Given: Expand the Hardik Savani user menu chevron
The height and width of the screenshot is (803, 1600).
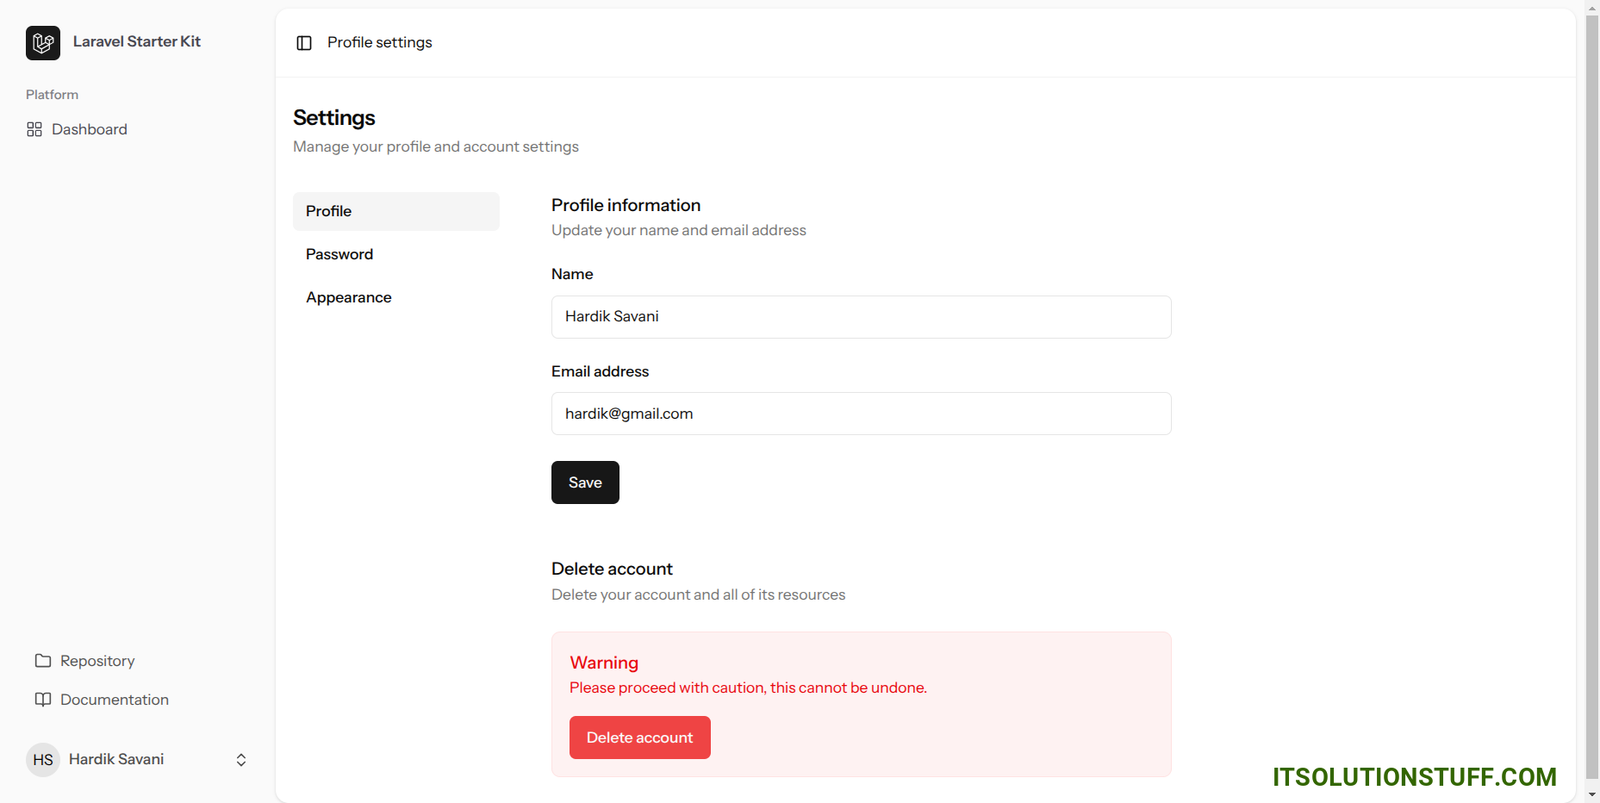Looking at the screenshot, I should click(241, 760).
